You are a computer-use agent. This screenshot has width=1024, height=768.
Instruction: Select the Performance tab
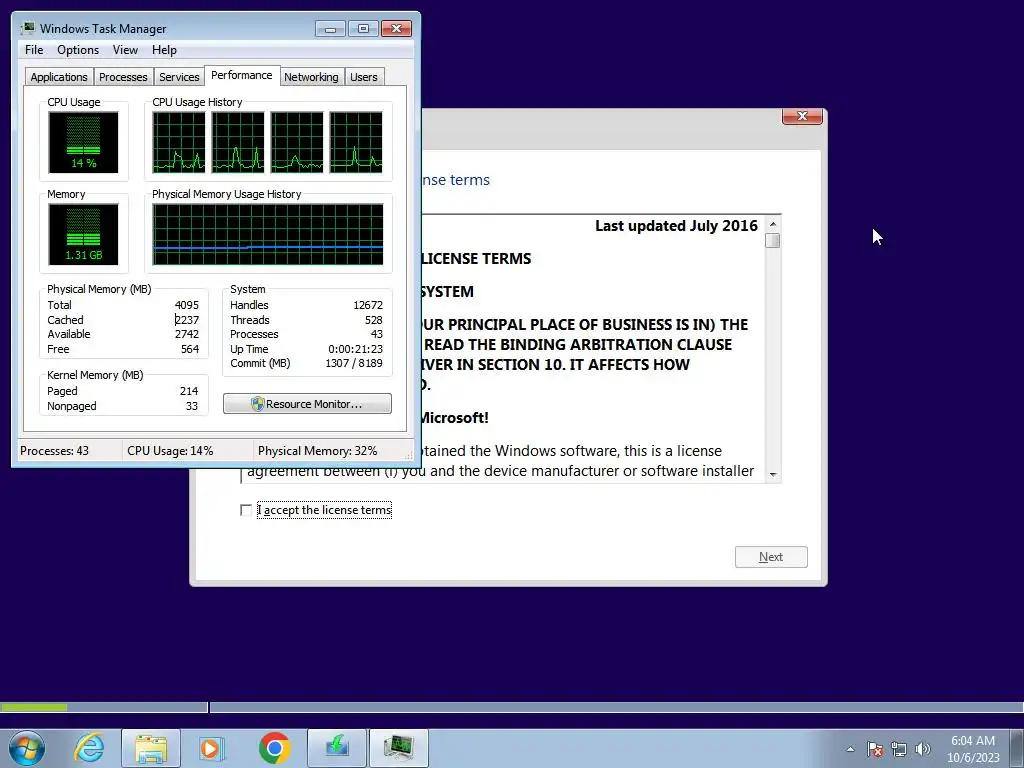coord(242,75)
